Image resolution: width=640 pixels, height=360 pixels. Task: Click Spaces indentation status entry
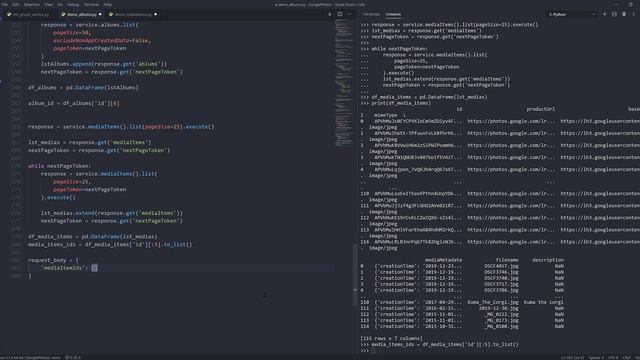pos(596,358)
